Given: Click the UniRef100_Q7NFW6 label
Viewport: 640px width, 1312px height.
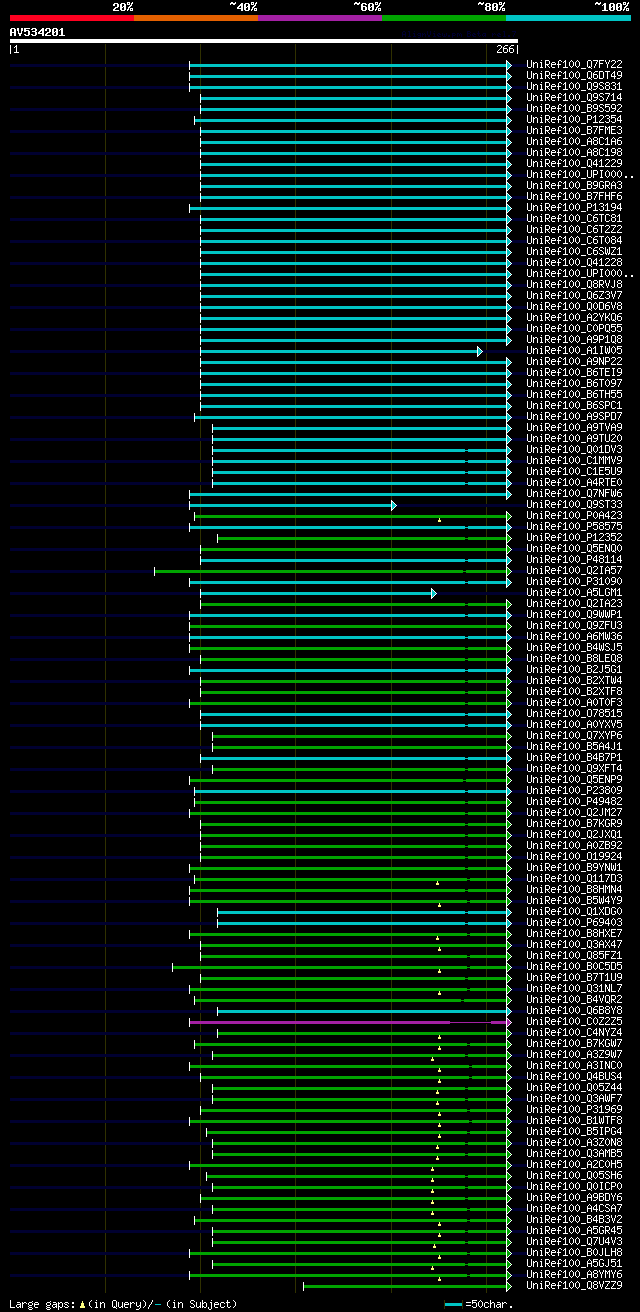Looking at the screenshot, I should coord(575,493).
